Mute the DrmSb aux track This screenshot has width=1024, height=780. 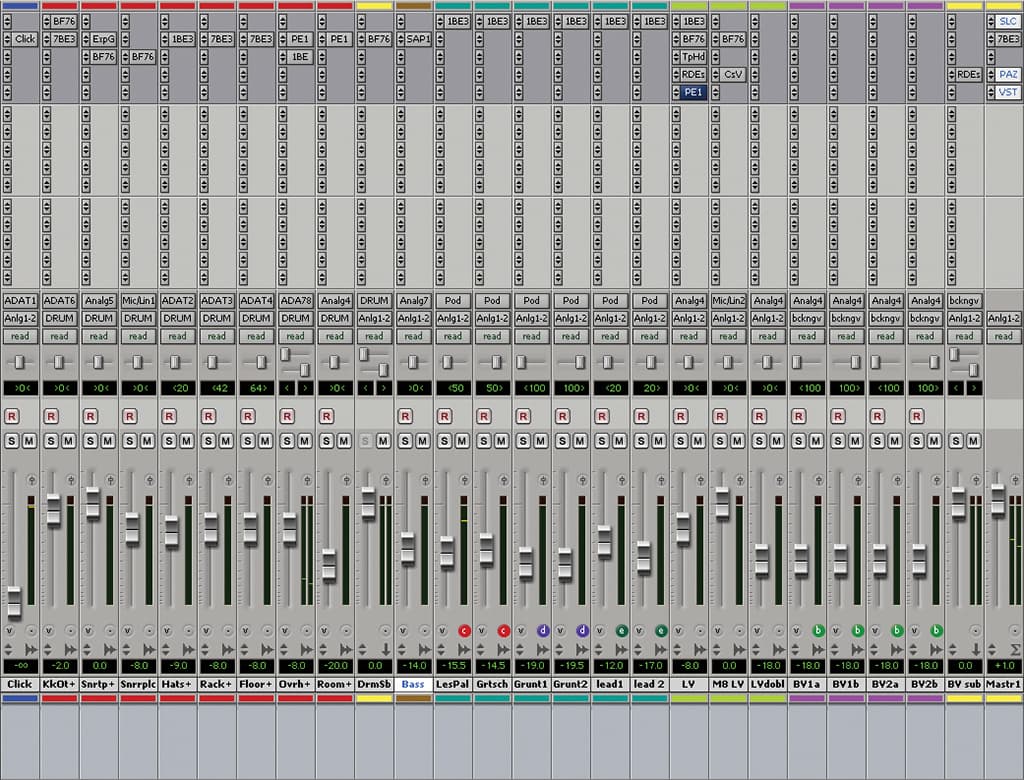coord(383,442)
